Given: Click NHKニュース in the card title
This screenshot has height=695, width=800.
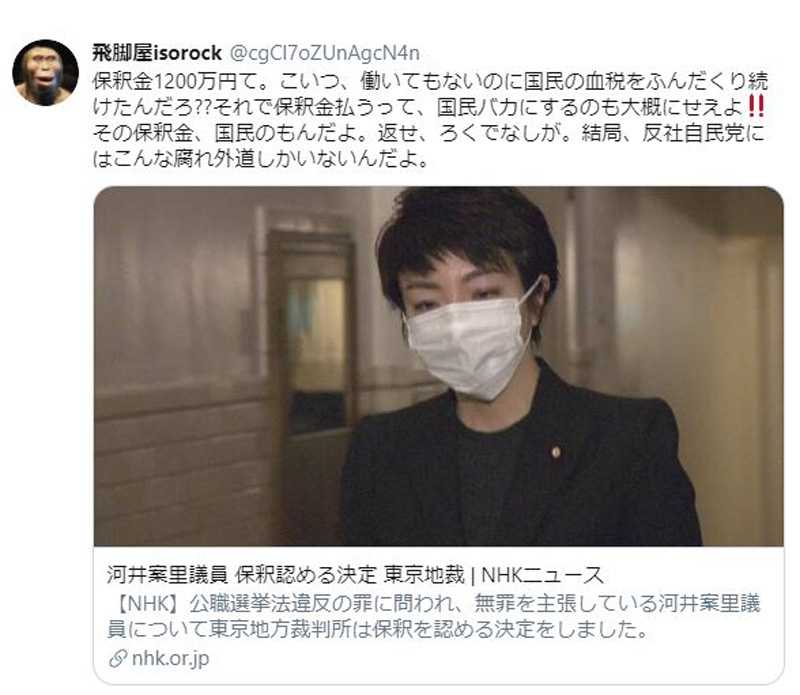Looking at the screenshot, I should click(542, 575).
